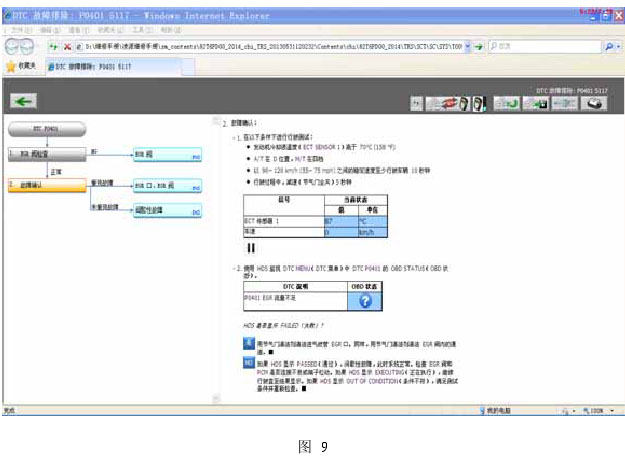Switch to the 'DTC 故障排除: P0401 S117' tab
The image size is (625, 460).
pos(90,66)
